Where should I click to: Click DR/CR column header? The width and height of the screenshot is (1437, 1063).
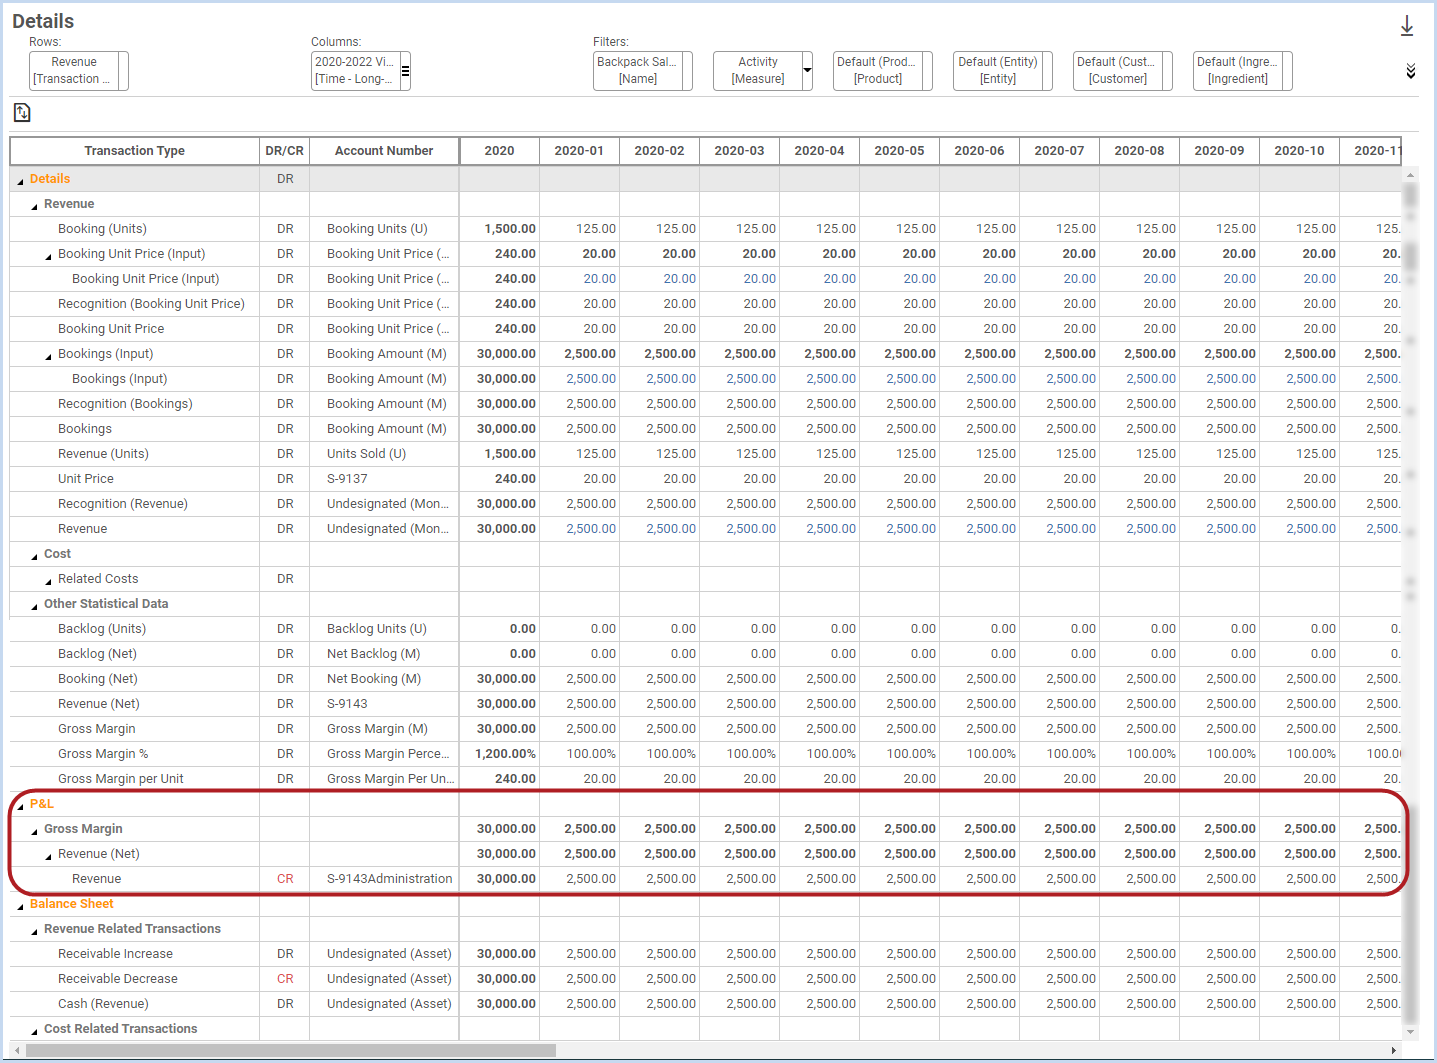[x=285, y=151]
